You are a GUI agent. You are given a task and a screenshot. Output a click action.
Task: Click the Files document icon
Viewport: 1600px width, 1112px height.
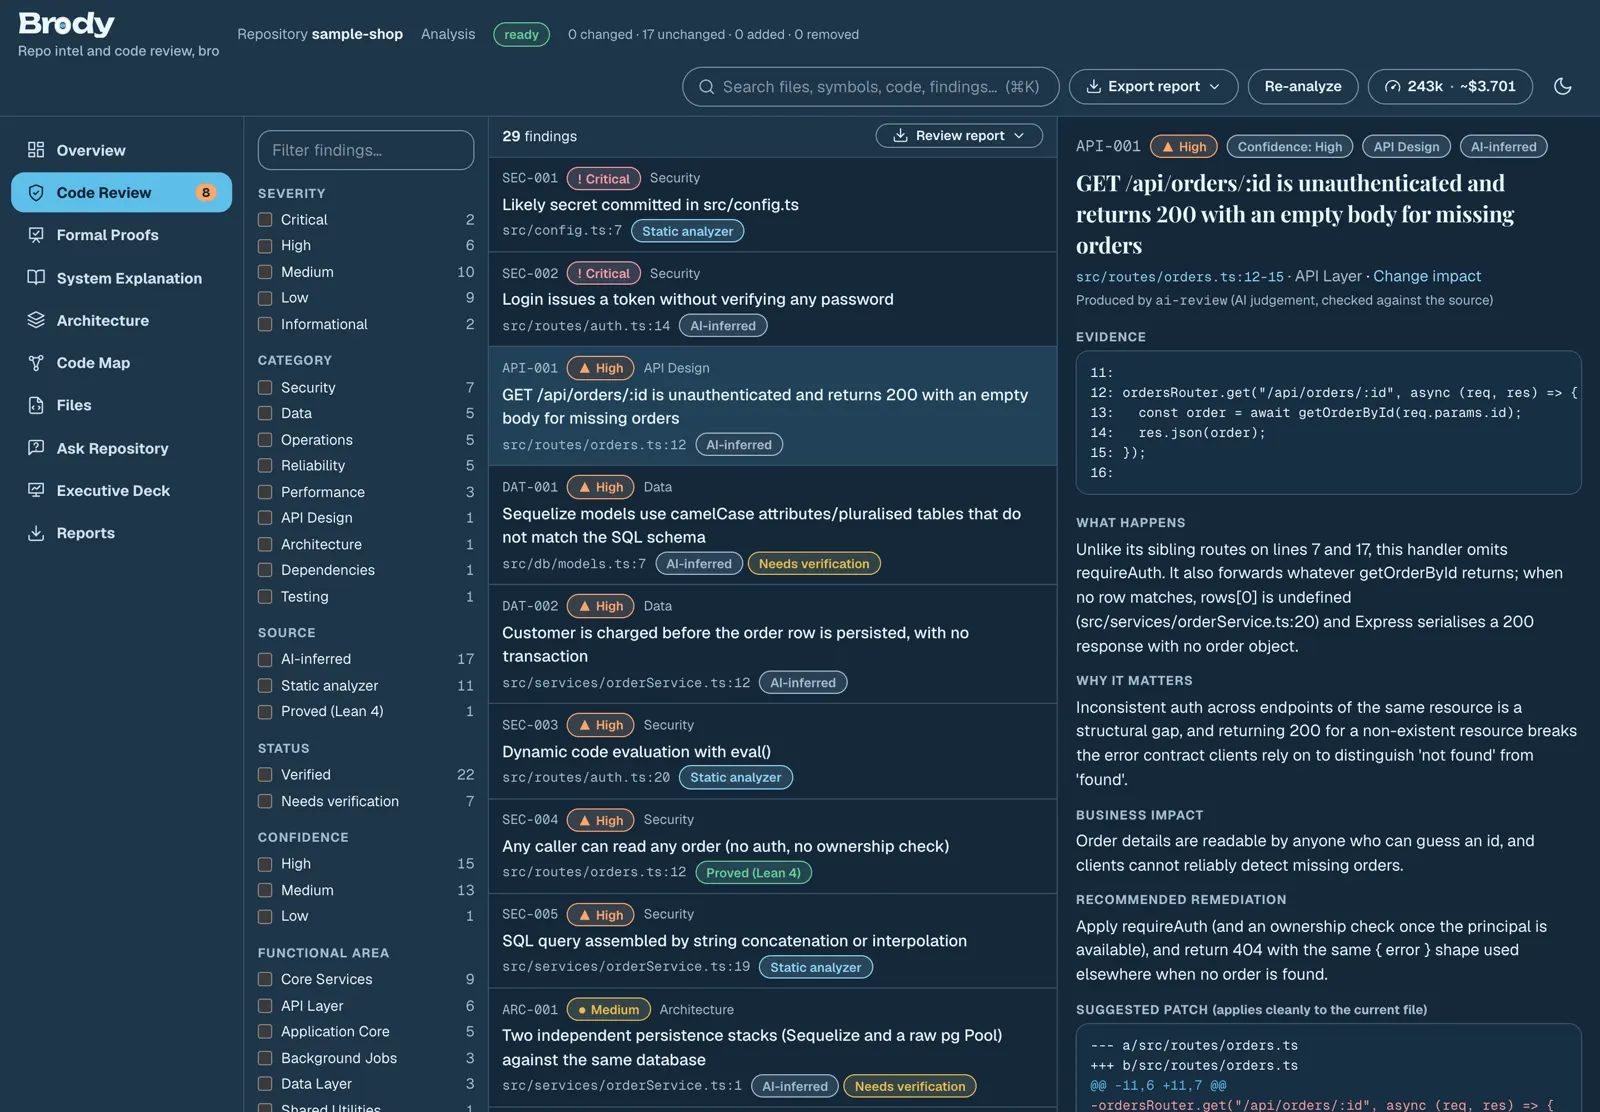[36, 405]
